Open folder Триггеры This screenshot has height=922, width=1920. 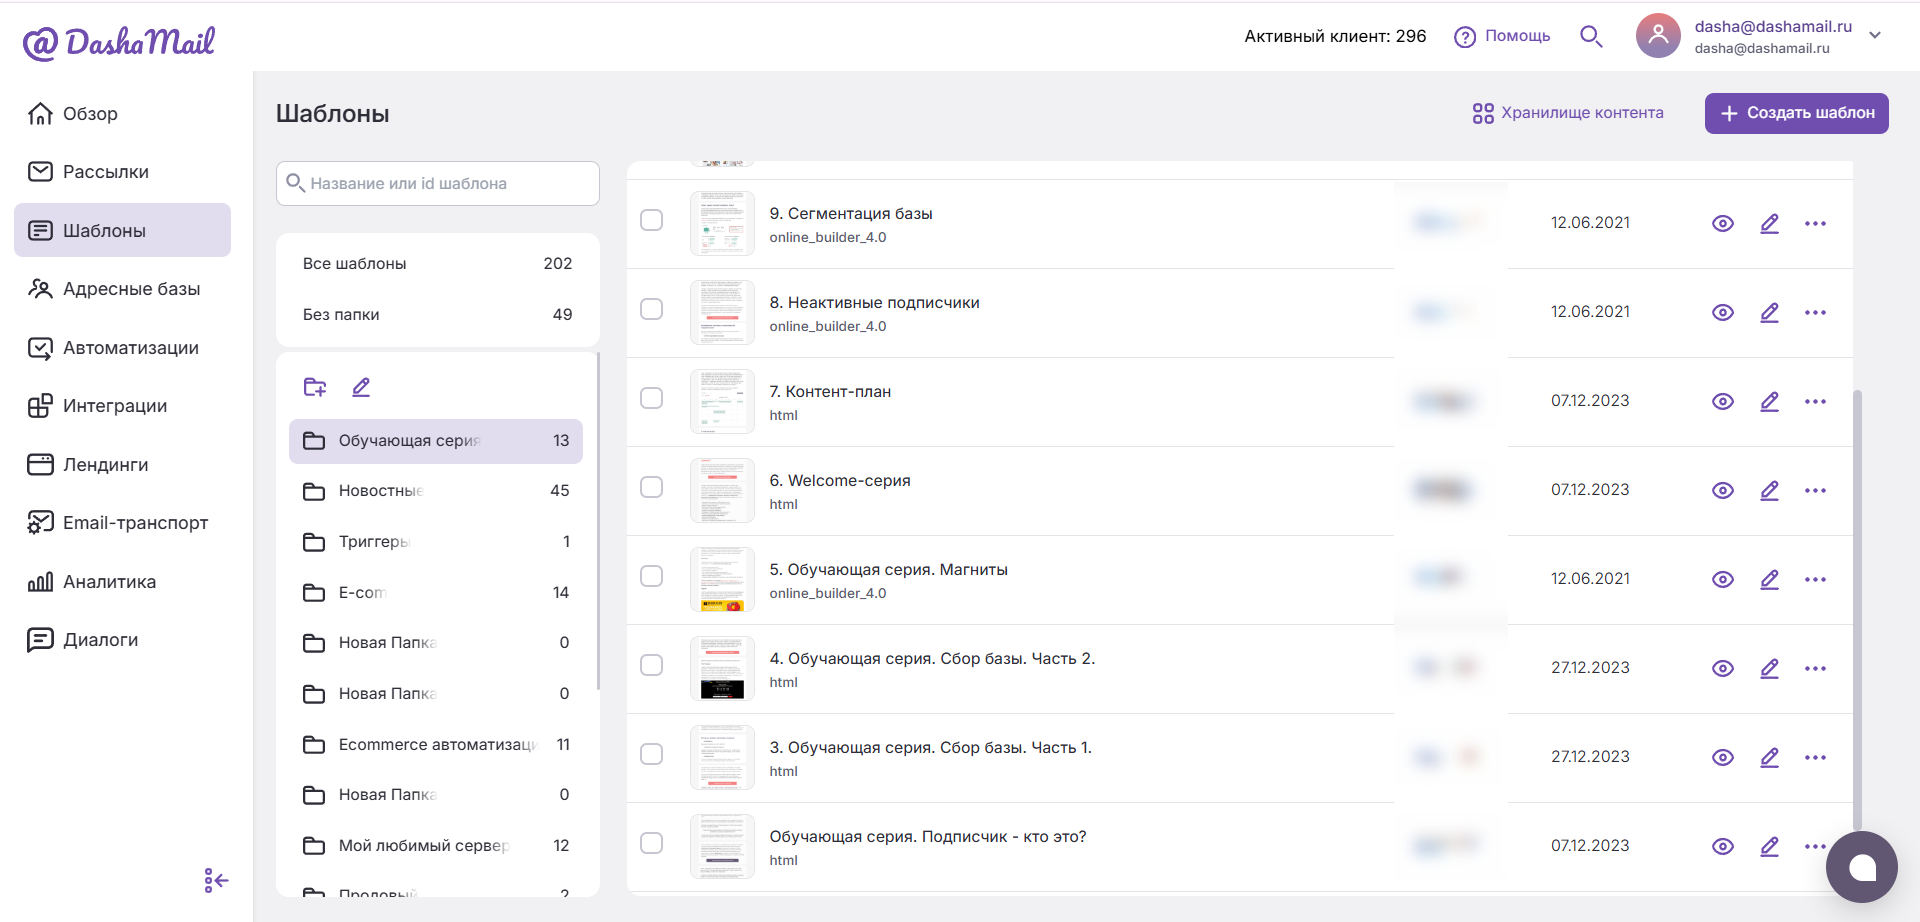(436, 542)
